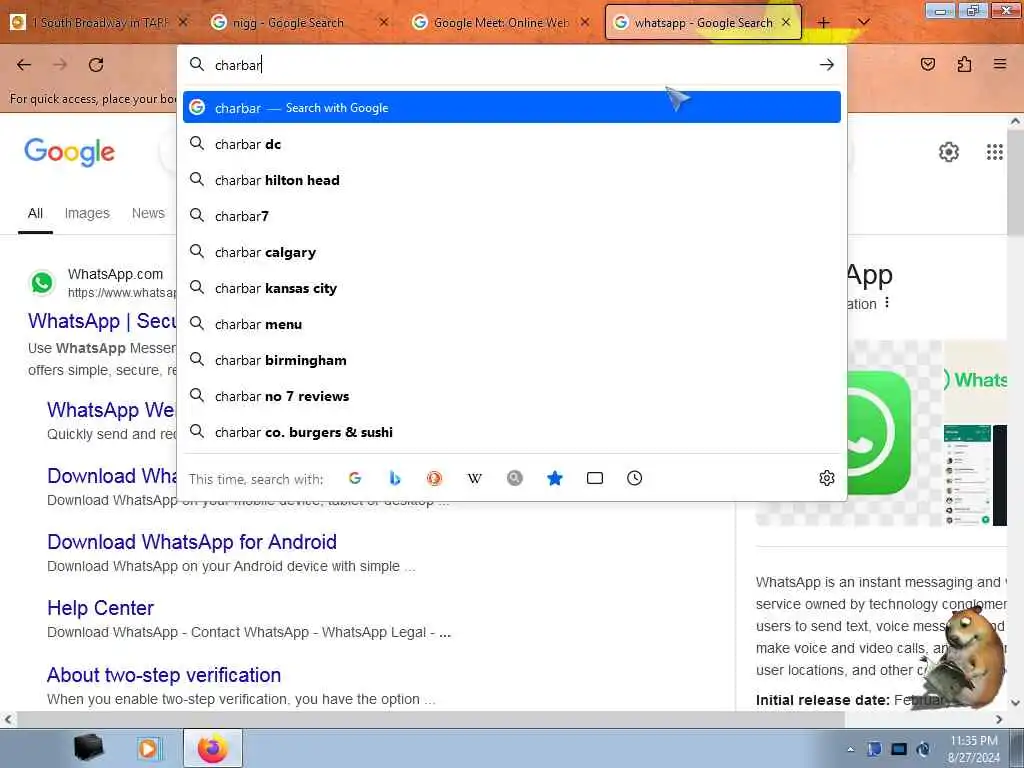Open the Google apps grid
Viewport: 1024px width, 768px height.
(x=994, y=152)
